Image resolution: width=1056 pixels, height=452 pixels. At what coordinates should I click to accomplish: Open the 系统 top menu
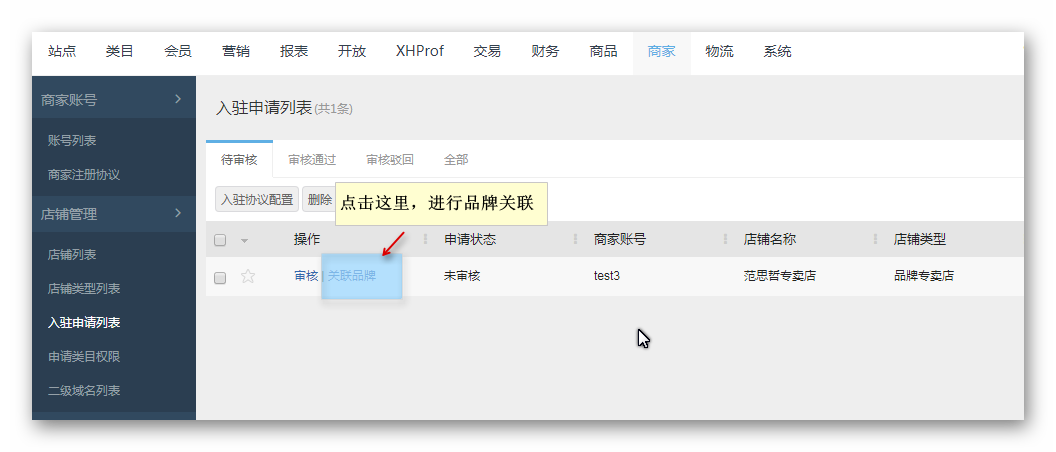point(777,51)
